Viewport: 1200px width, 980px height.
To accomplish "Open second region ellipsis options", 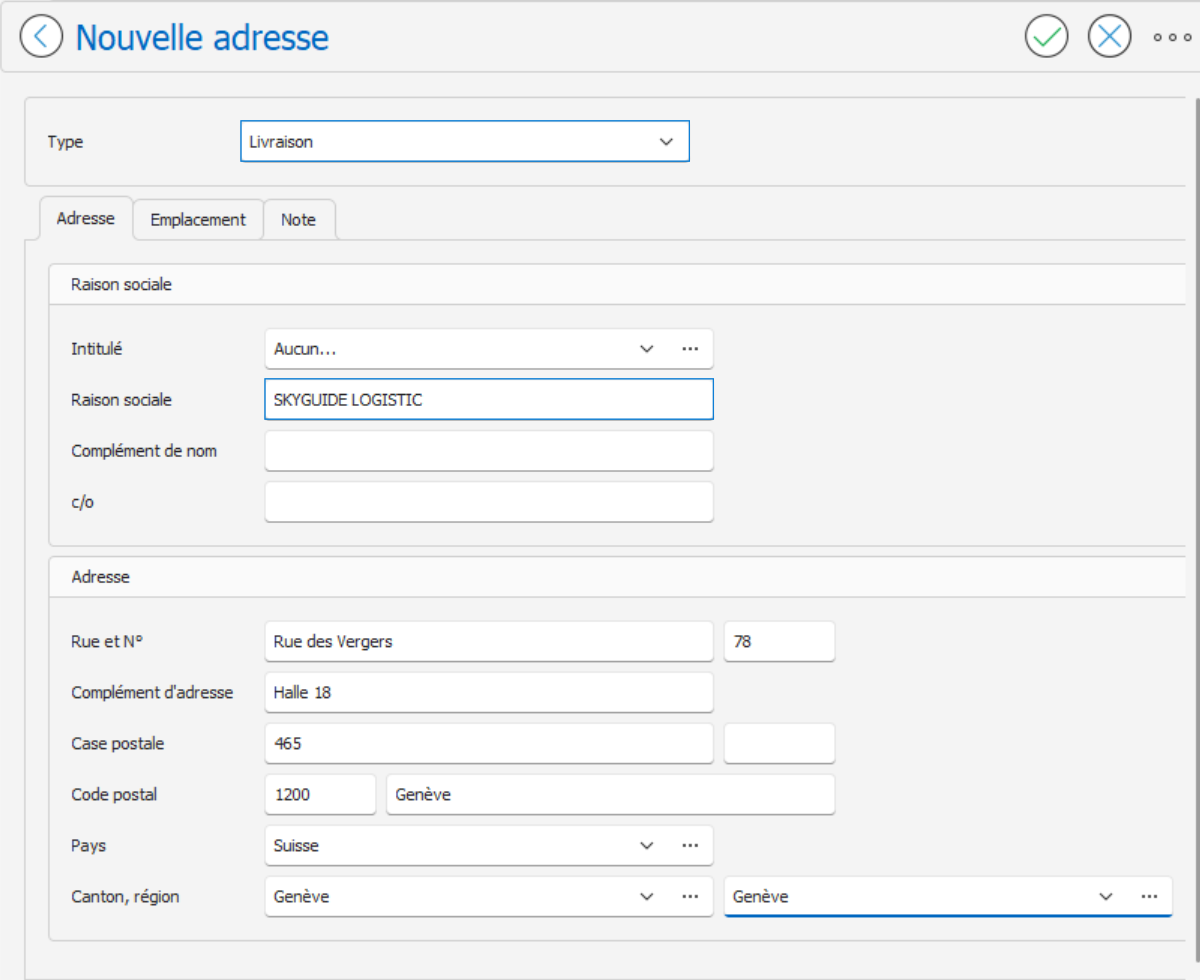I will 1150,897.
